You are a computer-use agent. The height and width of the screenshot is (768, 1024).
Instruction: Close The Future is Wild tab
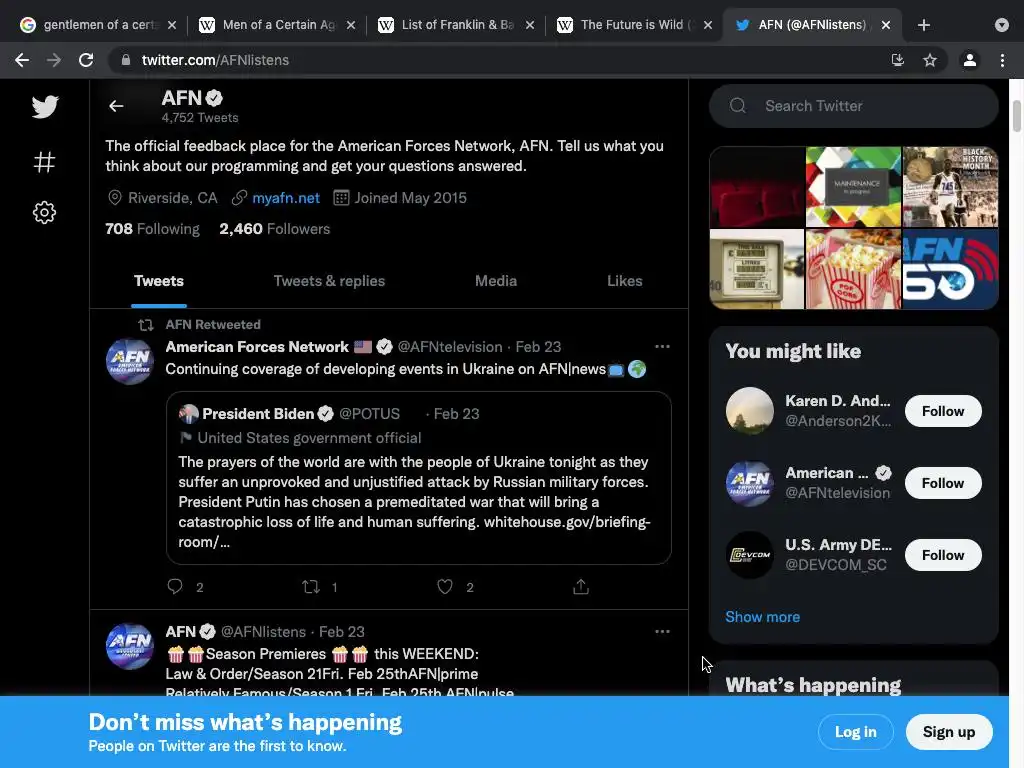(x=708, y=25)
